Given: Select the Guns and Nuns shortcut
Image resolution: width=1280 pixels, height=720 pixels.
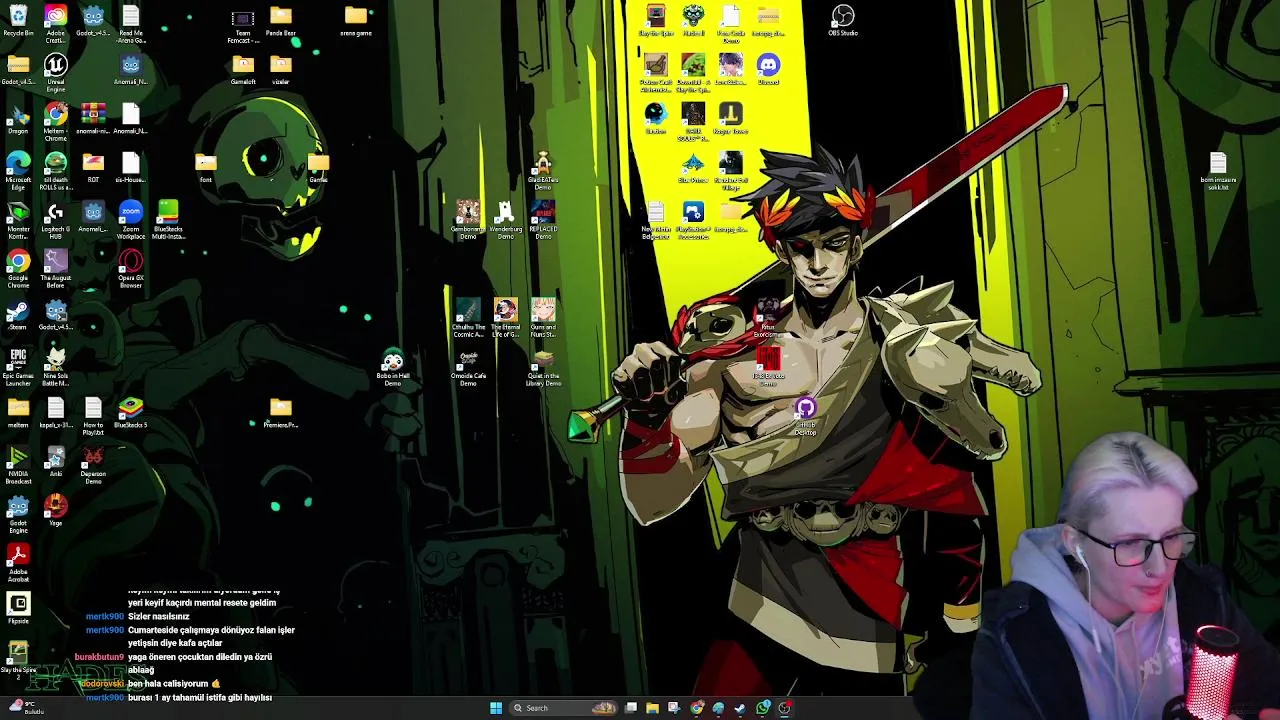Looking at the screenshot, I should click(543, 317).
